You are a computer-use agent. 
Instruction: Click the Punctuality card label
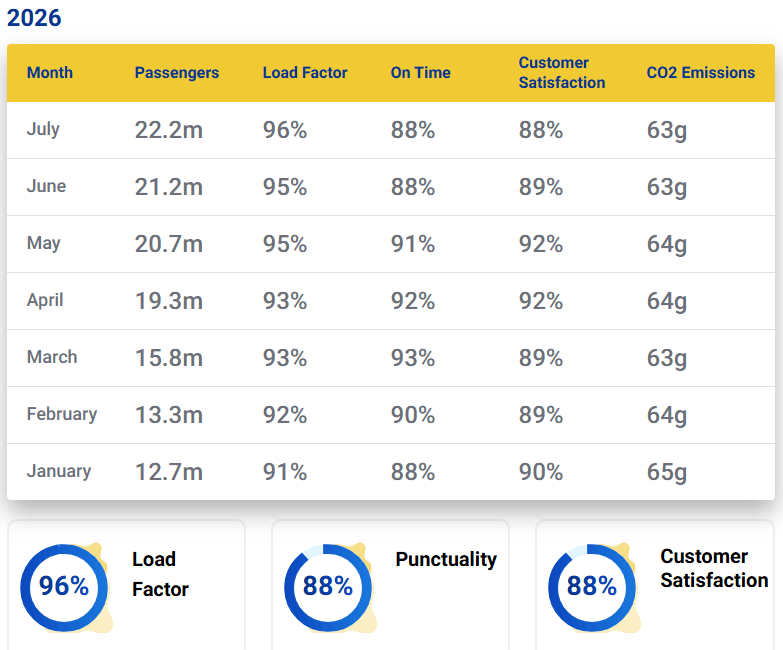pos(446,559)
